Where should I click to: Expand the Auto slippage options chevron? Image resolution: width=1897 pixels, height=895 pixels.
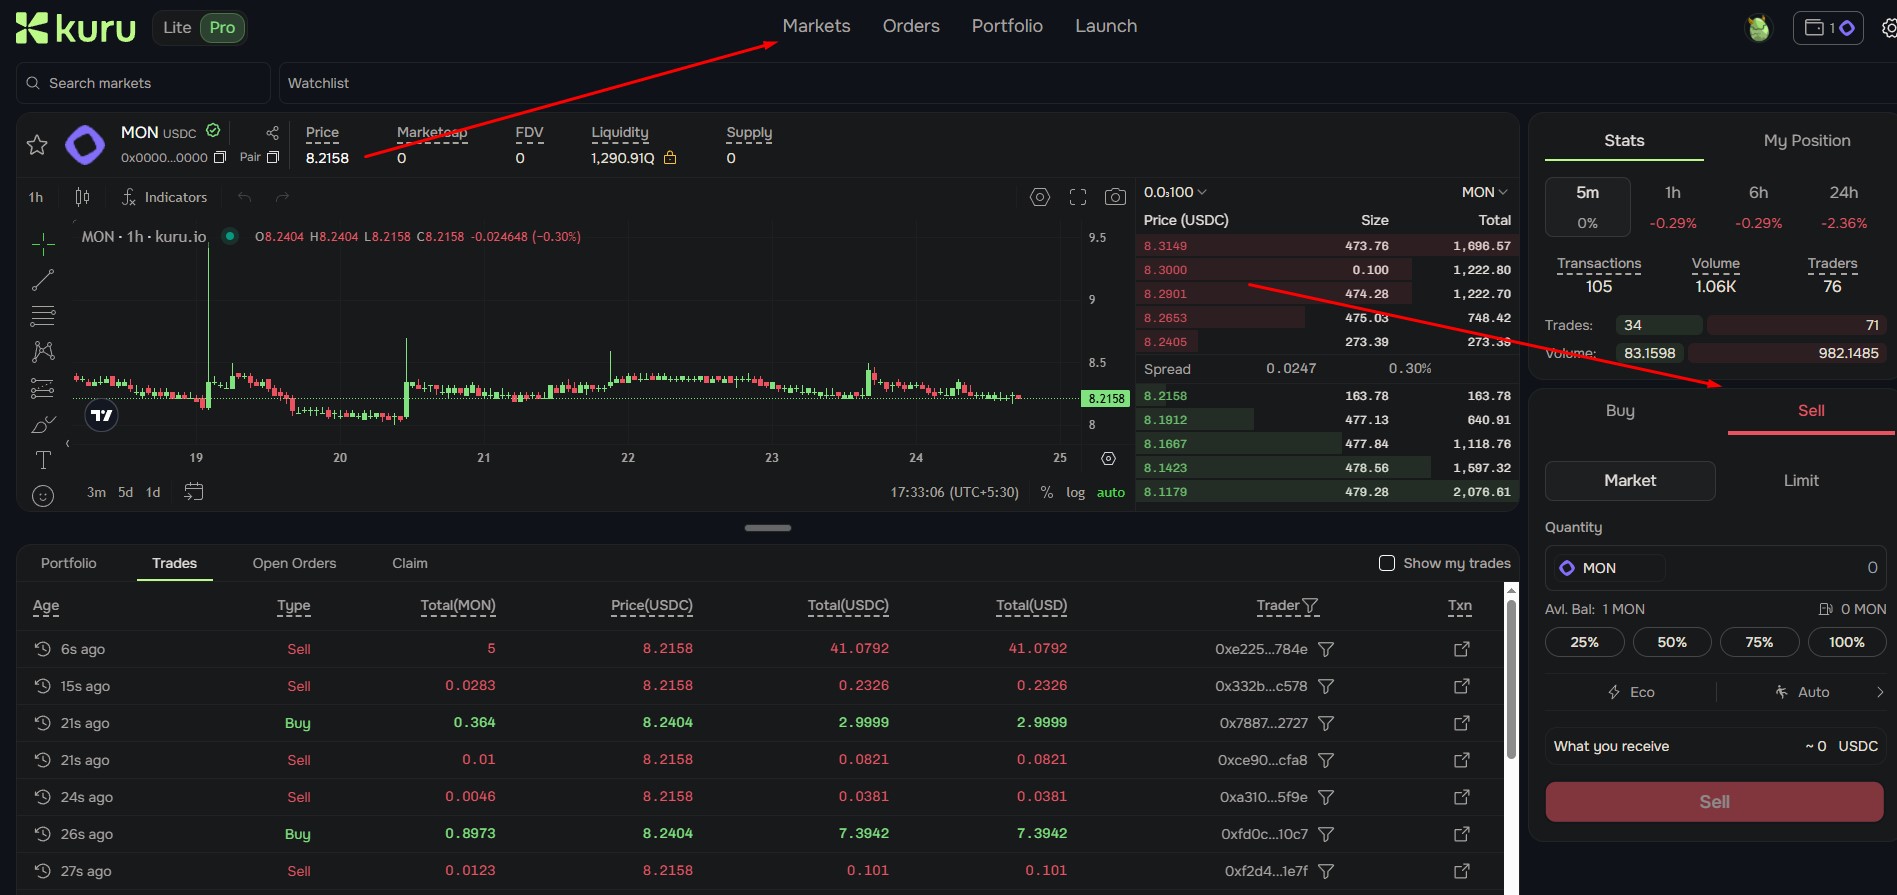click(x=1879, y=692)
